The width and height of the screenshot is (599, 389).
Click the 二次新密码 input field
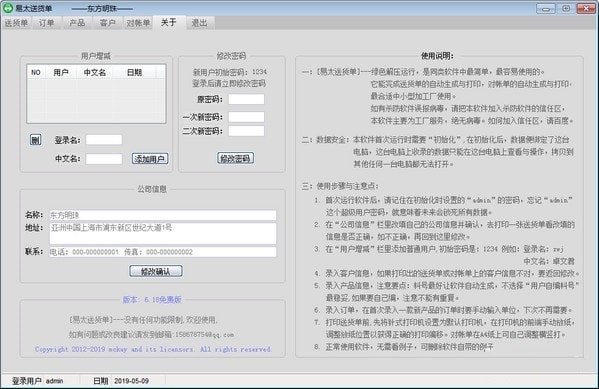246,131
